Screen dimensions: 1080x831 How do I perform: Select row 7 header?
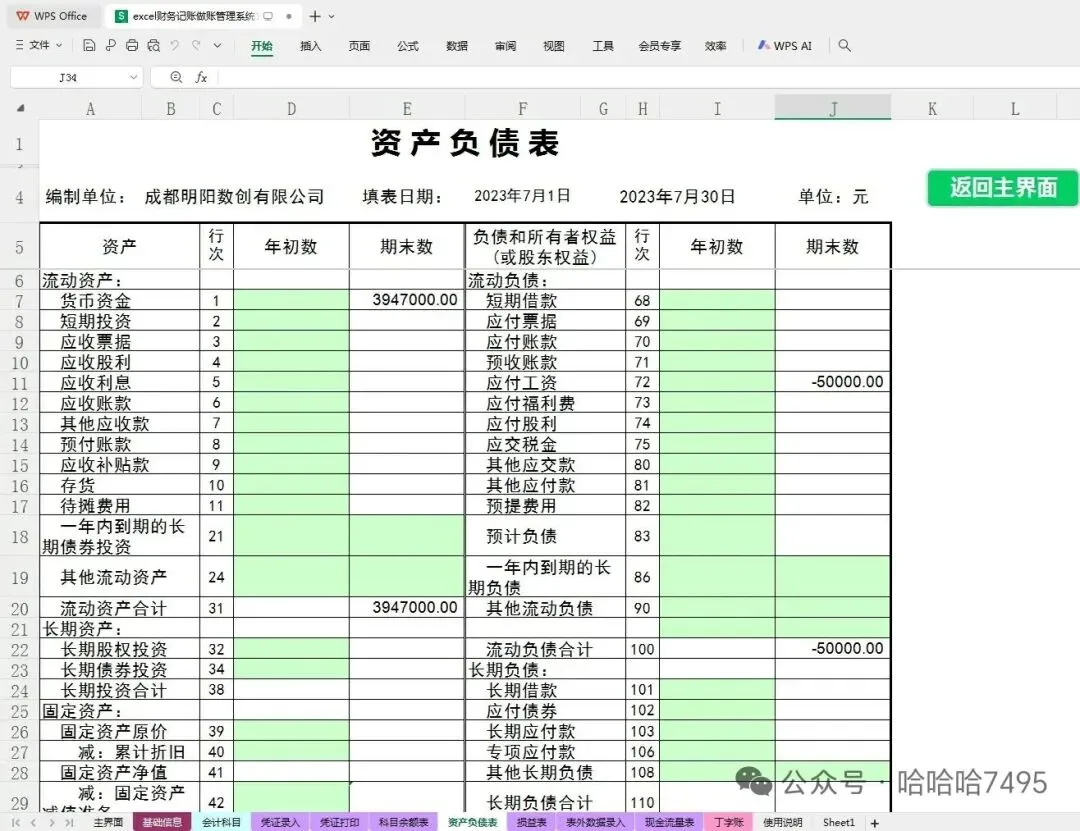[19, 301]
